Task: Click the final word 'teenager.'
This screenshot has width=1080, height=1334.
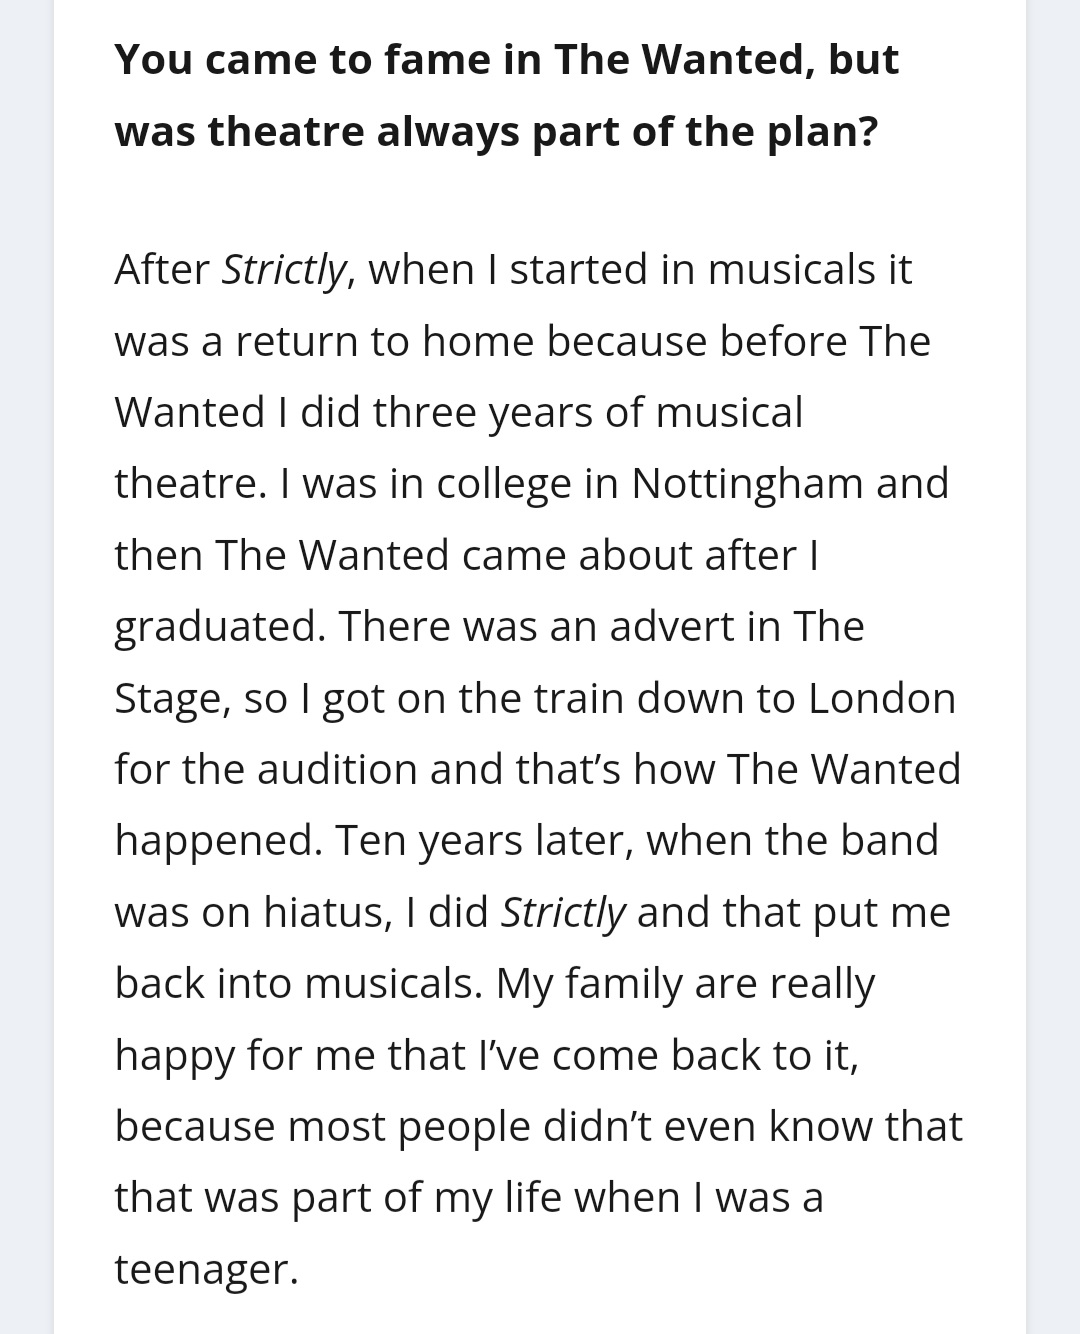Action: (x=206, y=1270)
